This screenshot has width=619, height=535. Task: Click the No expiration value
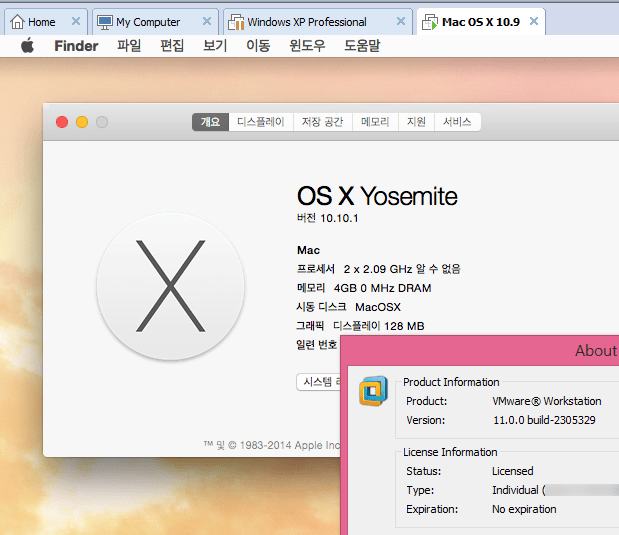pos(524,509)
